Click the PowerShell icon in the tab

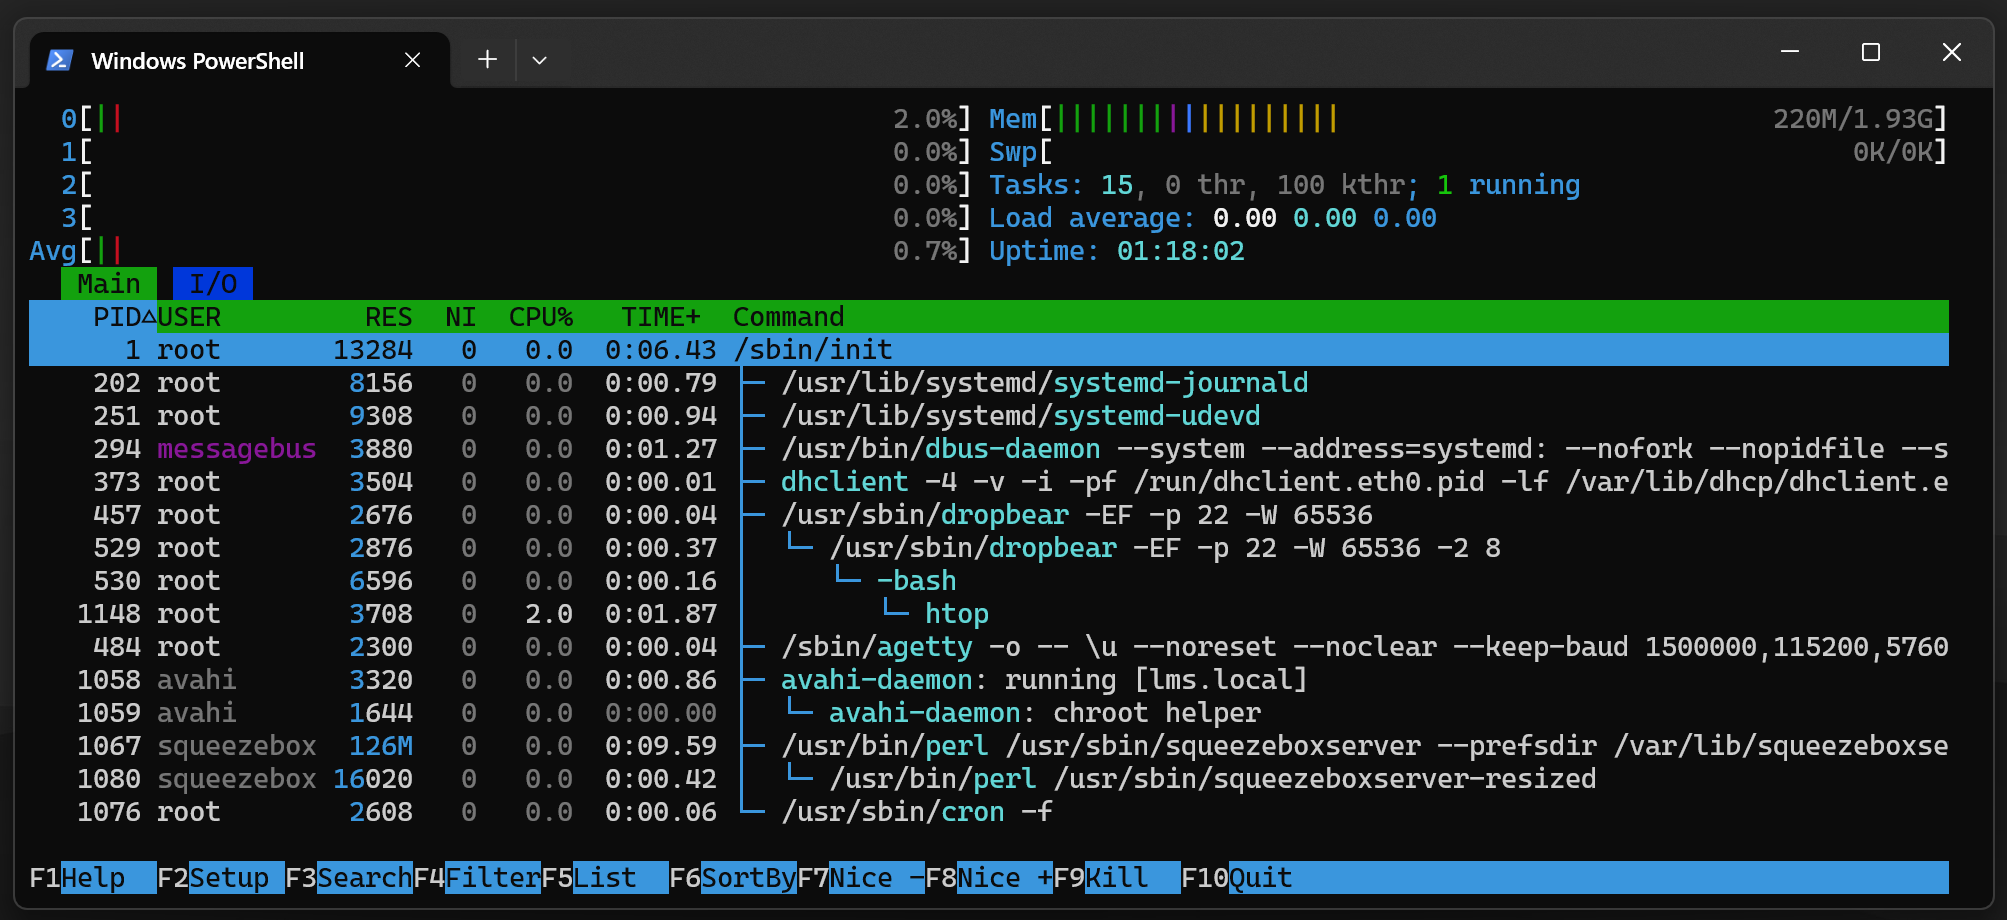(x=59, y=61)
